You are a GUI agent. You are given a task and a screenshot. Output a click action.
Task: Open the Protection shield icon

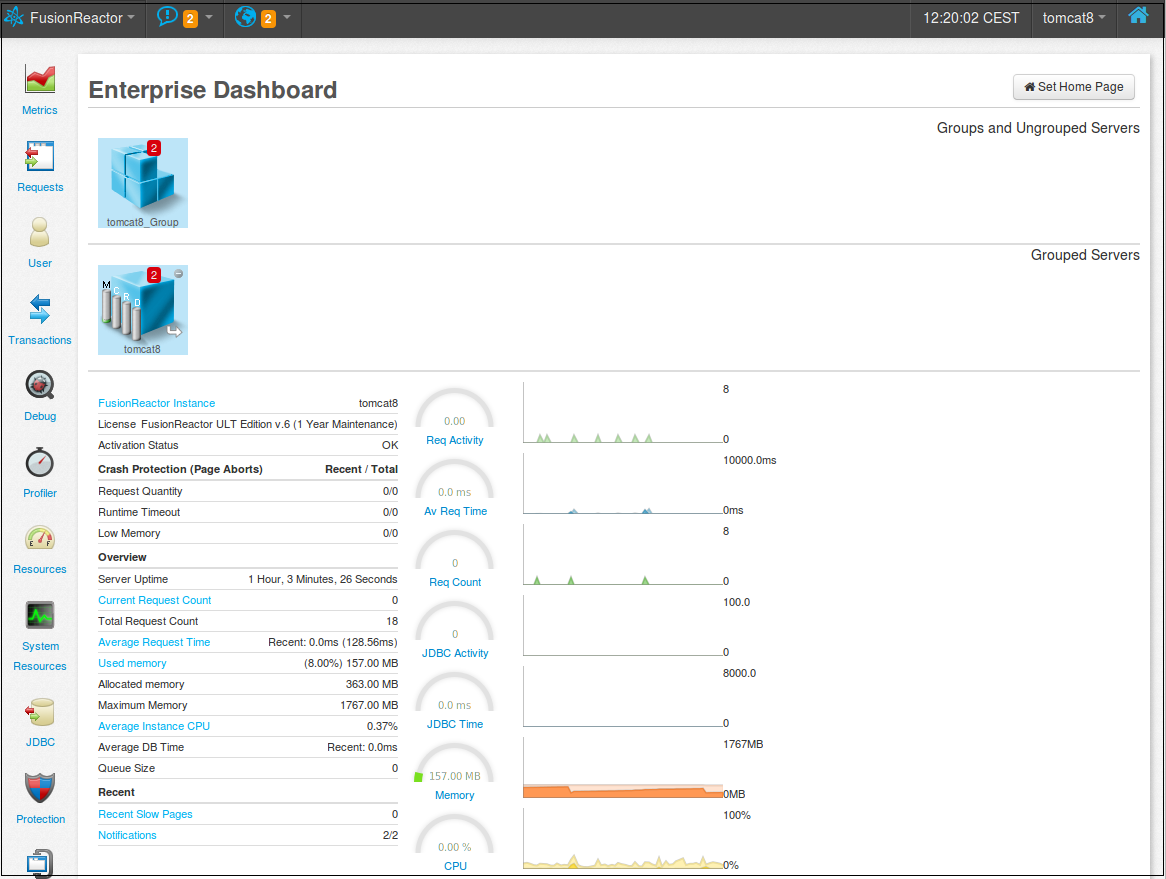click(x=40, y=788)
